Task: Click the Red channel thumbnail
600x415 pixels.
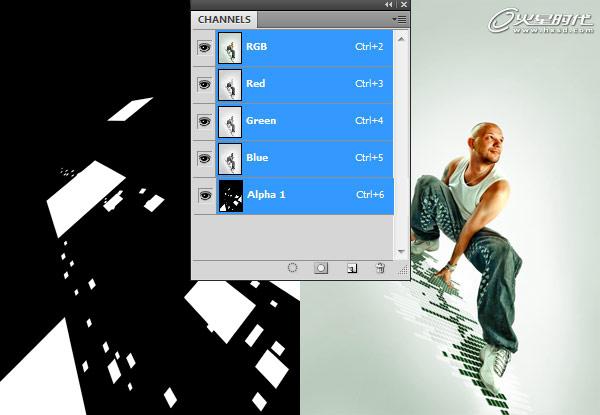Action: click(x=230, y=85)
